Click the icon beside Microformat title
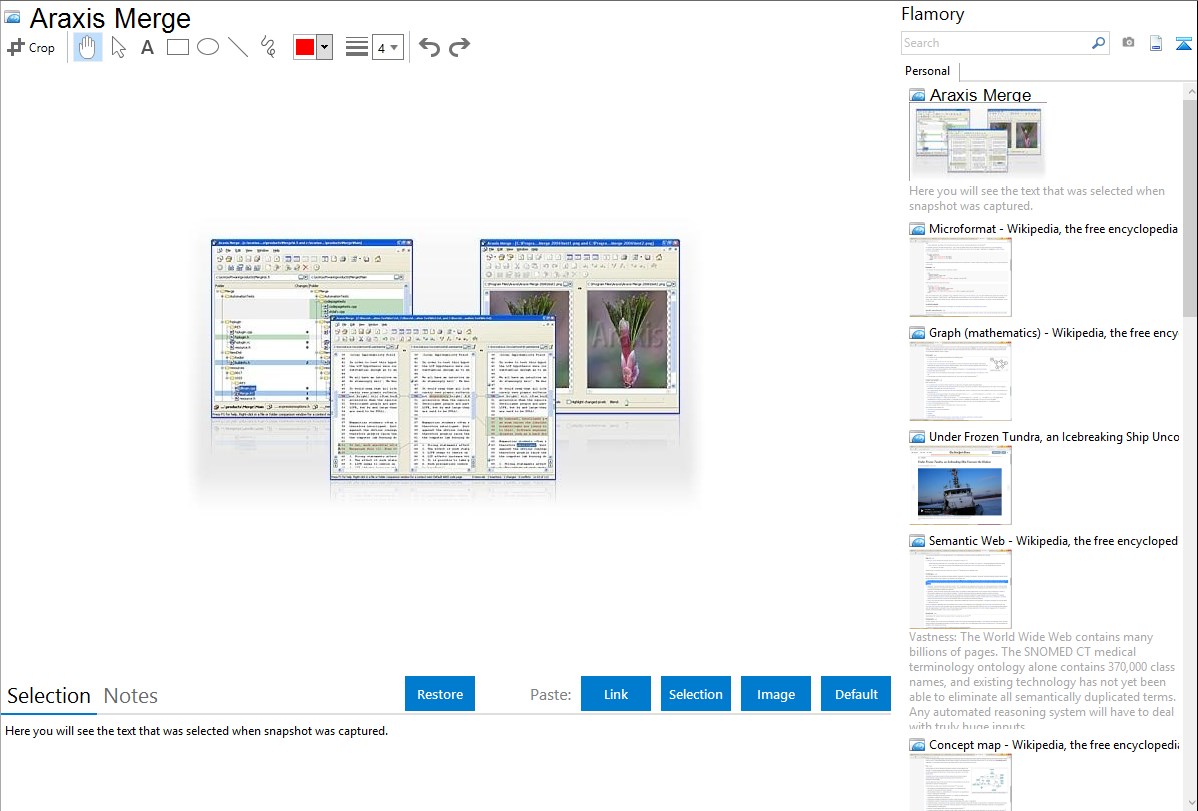1198x811 pixels. tap(917, 229)
